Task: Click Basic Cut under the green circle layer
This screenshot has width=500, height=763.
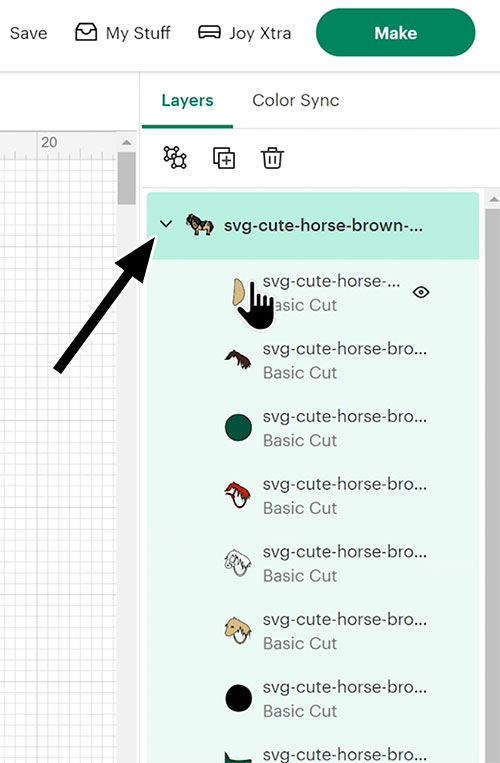Action: tap(300, 440)
